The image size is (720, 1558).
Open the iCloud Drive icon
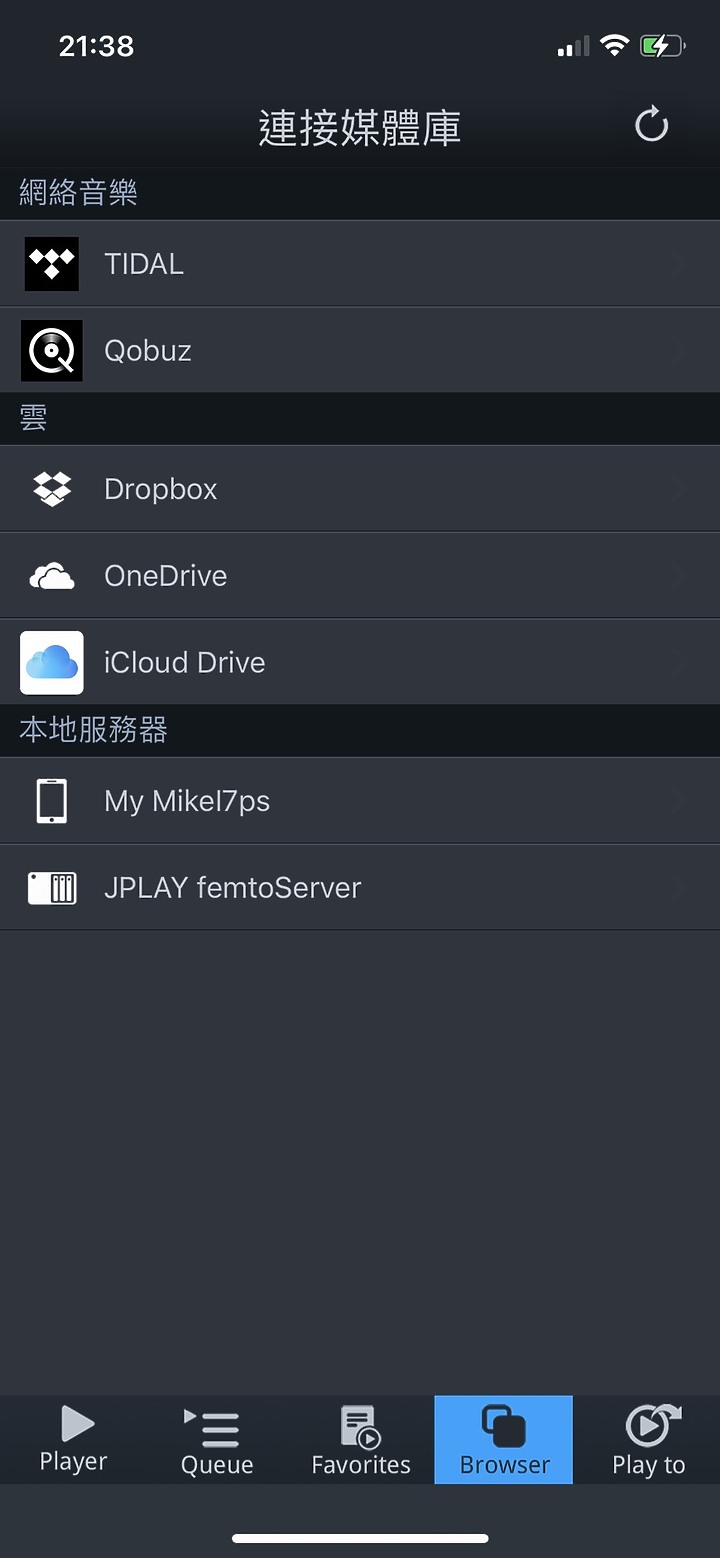tap(52, 662)
